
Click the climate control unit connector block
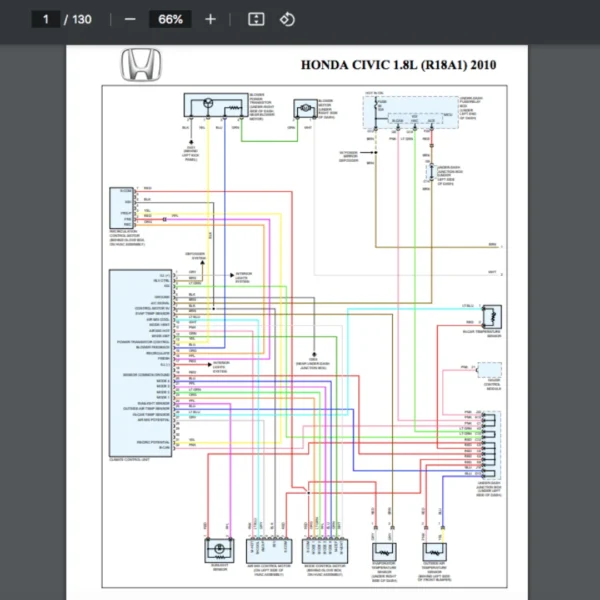pyautogui.click(x=140, y=361)
